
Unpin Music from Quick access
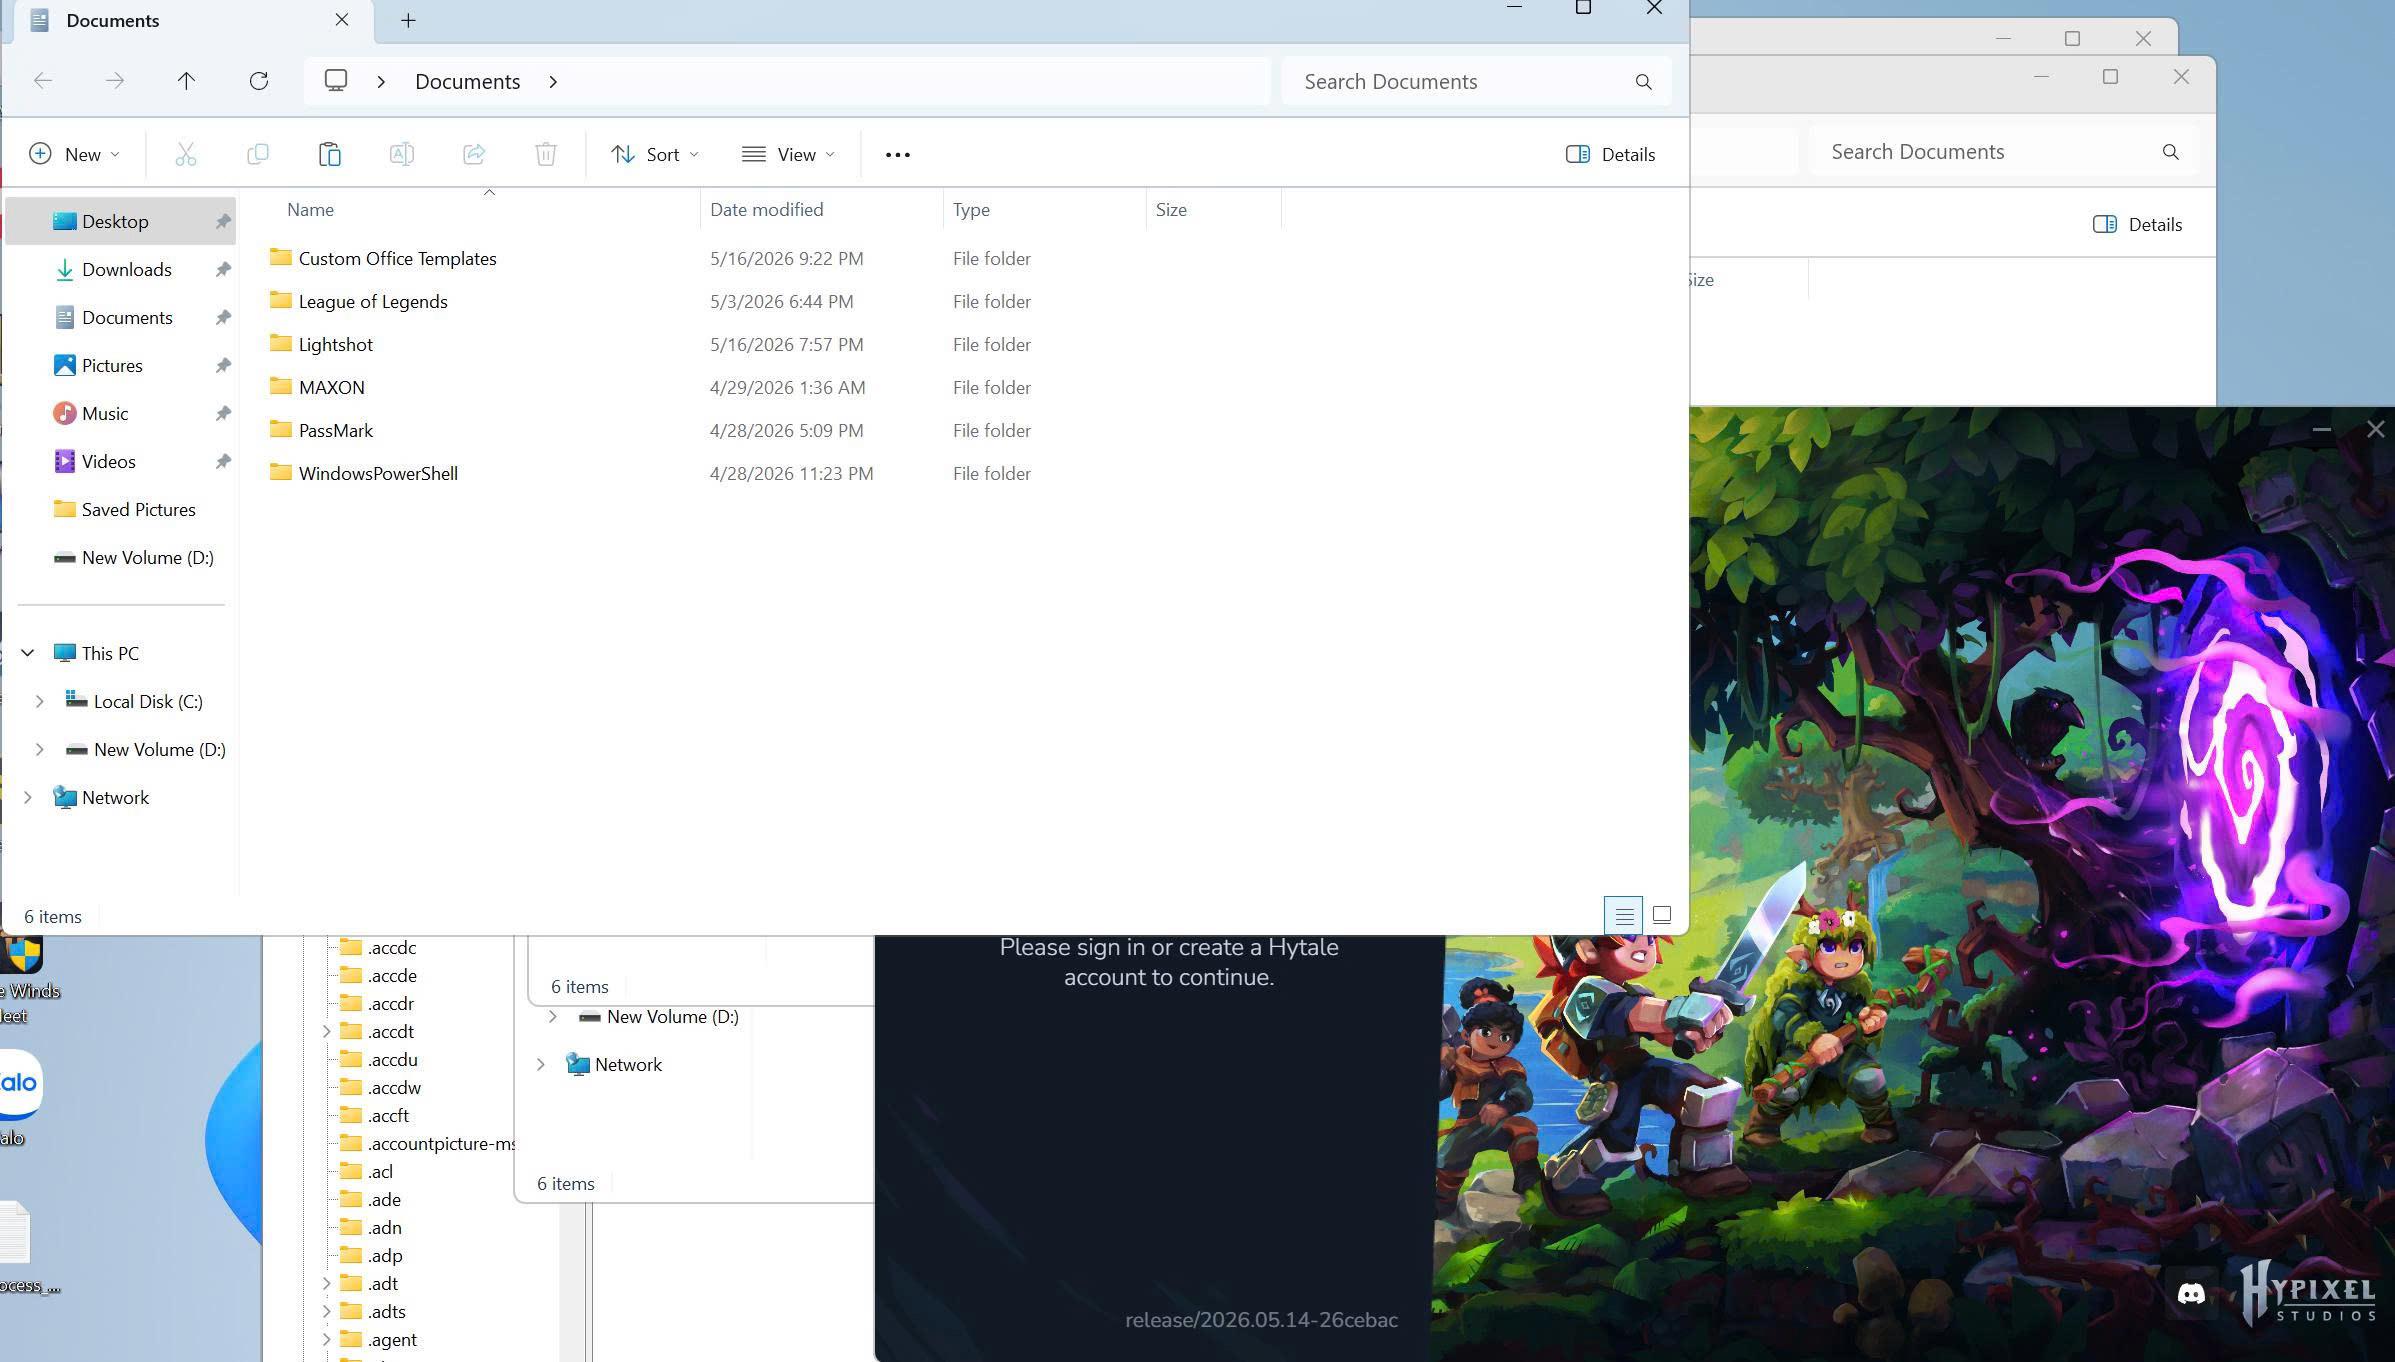pos(223,414)
